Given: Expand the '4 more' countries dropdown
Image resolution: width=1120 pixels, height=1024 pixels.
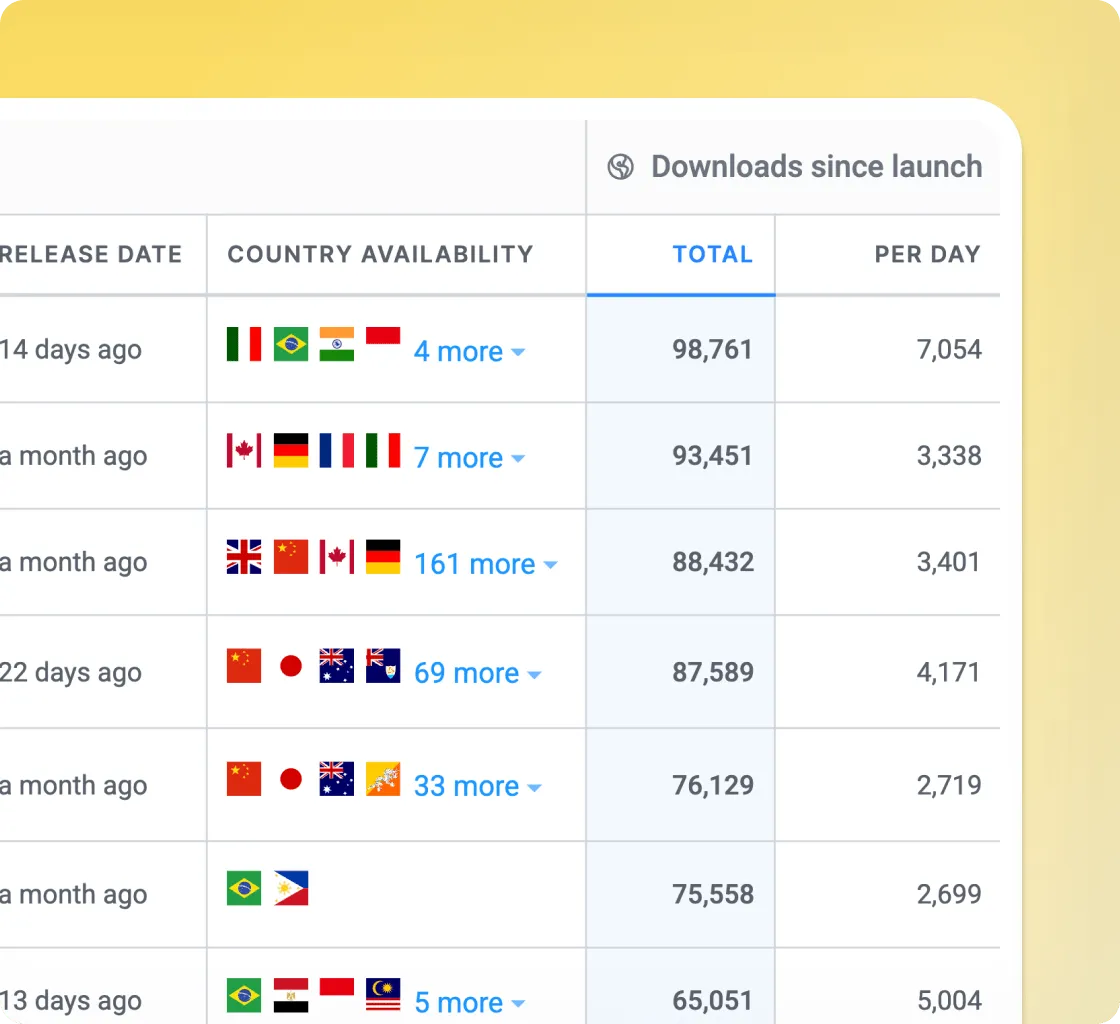Looking at the screenshot, I should (x=469, y=351).
